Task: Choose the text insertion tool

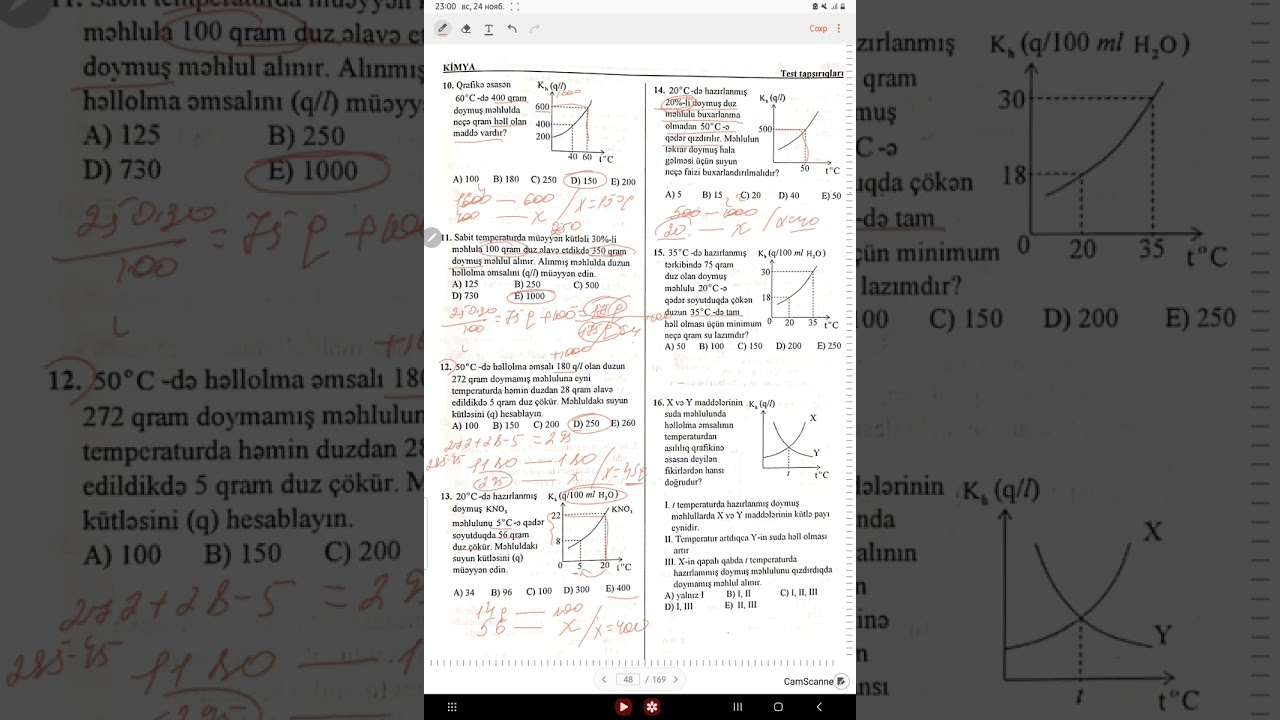Action: (x=489, y=29)
